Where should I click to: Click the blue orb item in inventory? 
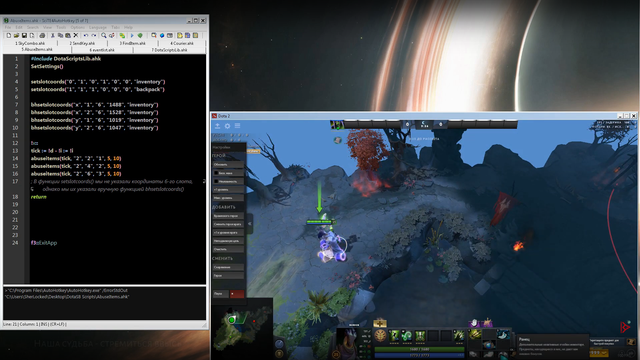(489, 345)
